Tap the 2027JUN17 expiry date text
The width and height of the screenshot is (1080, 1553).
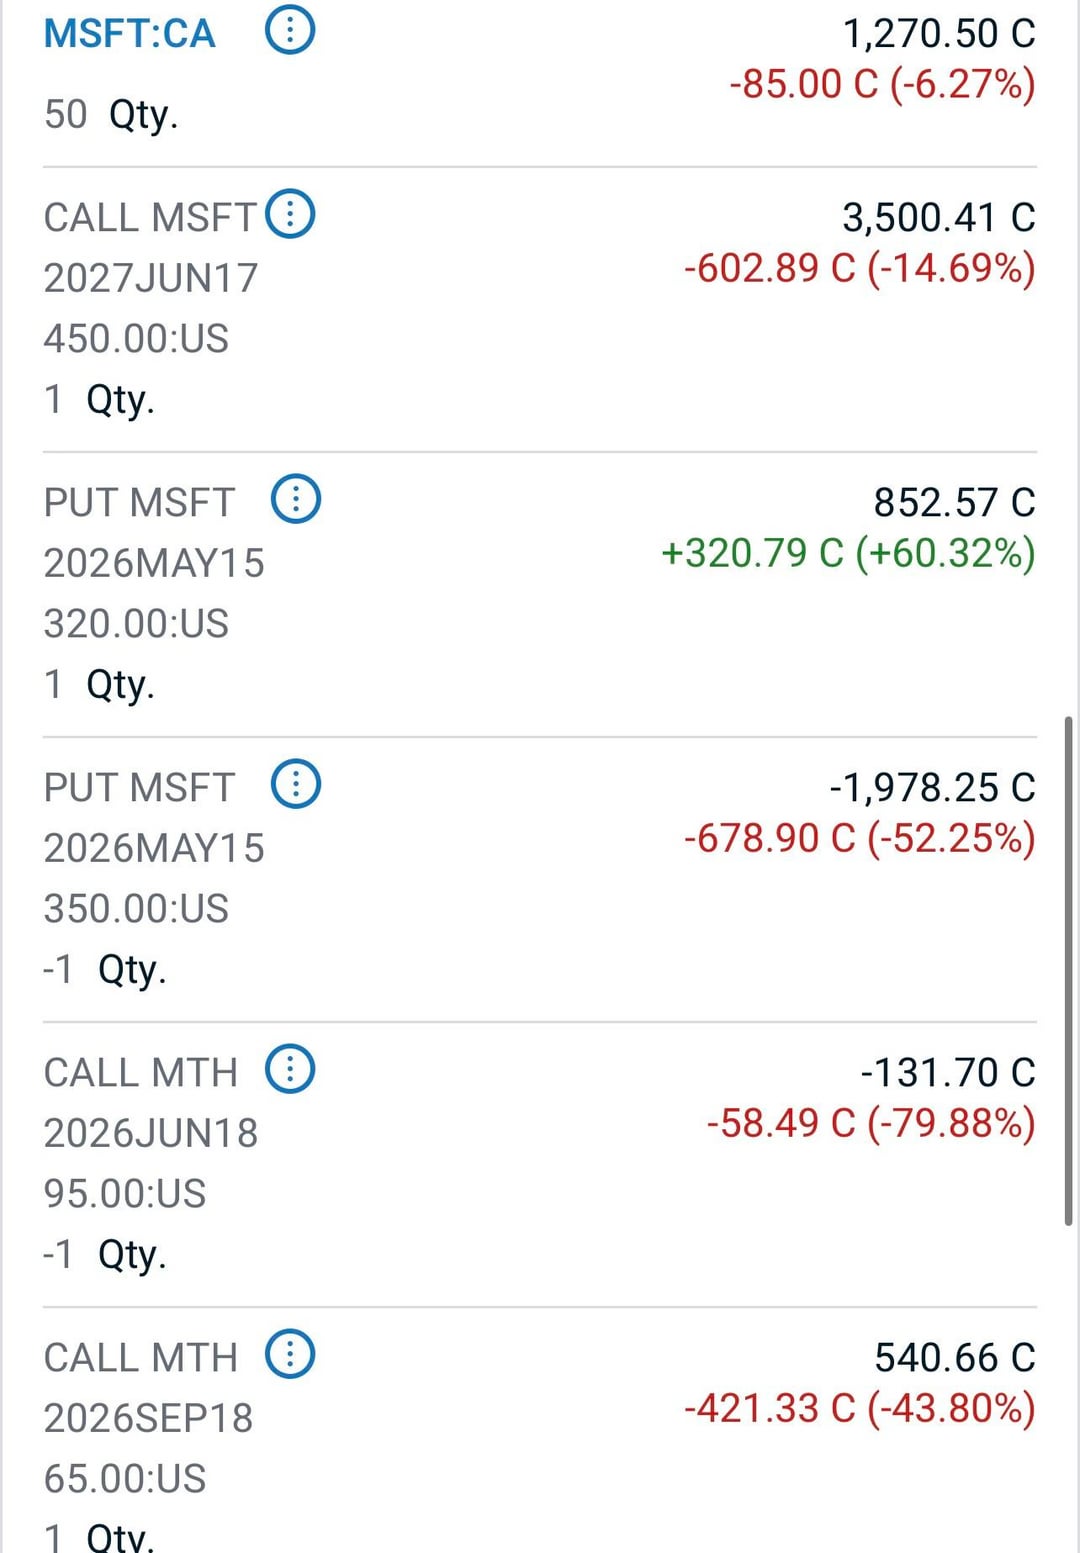point(151,278)
